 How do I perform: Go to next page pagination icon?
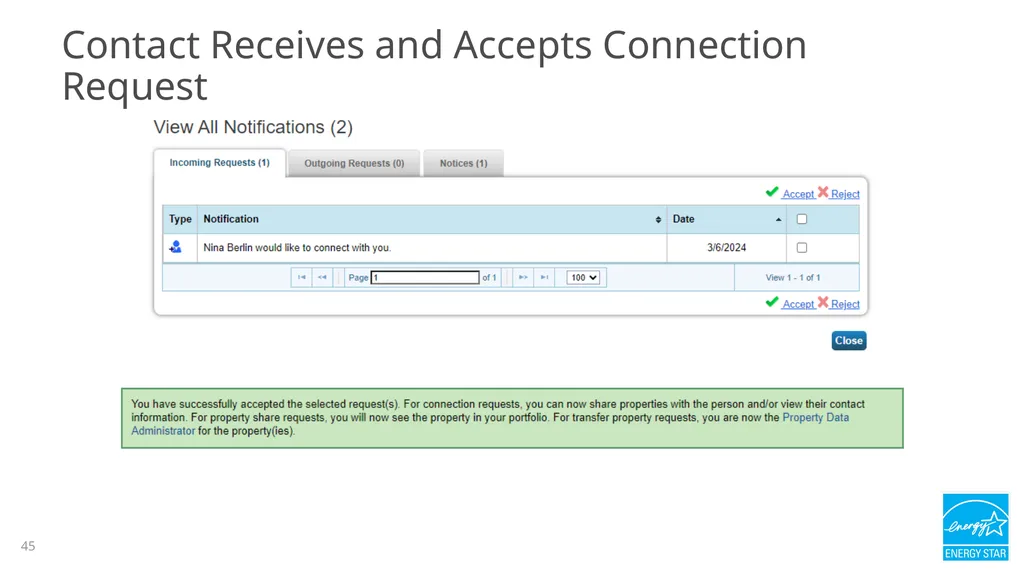[x=523, y=277]
